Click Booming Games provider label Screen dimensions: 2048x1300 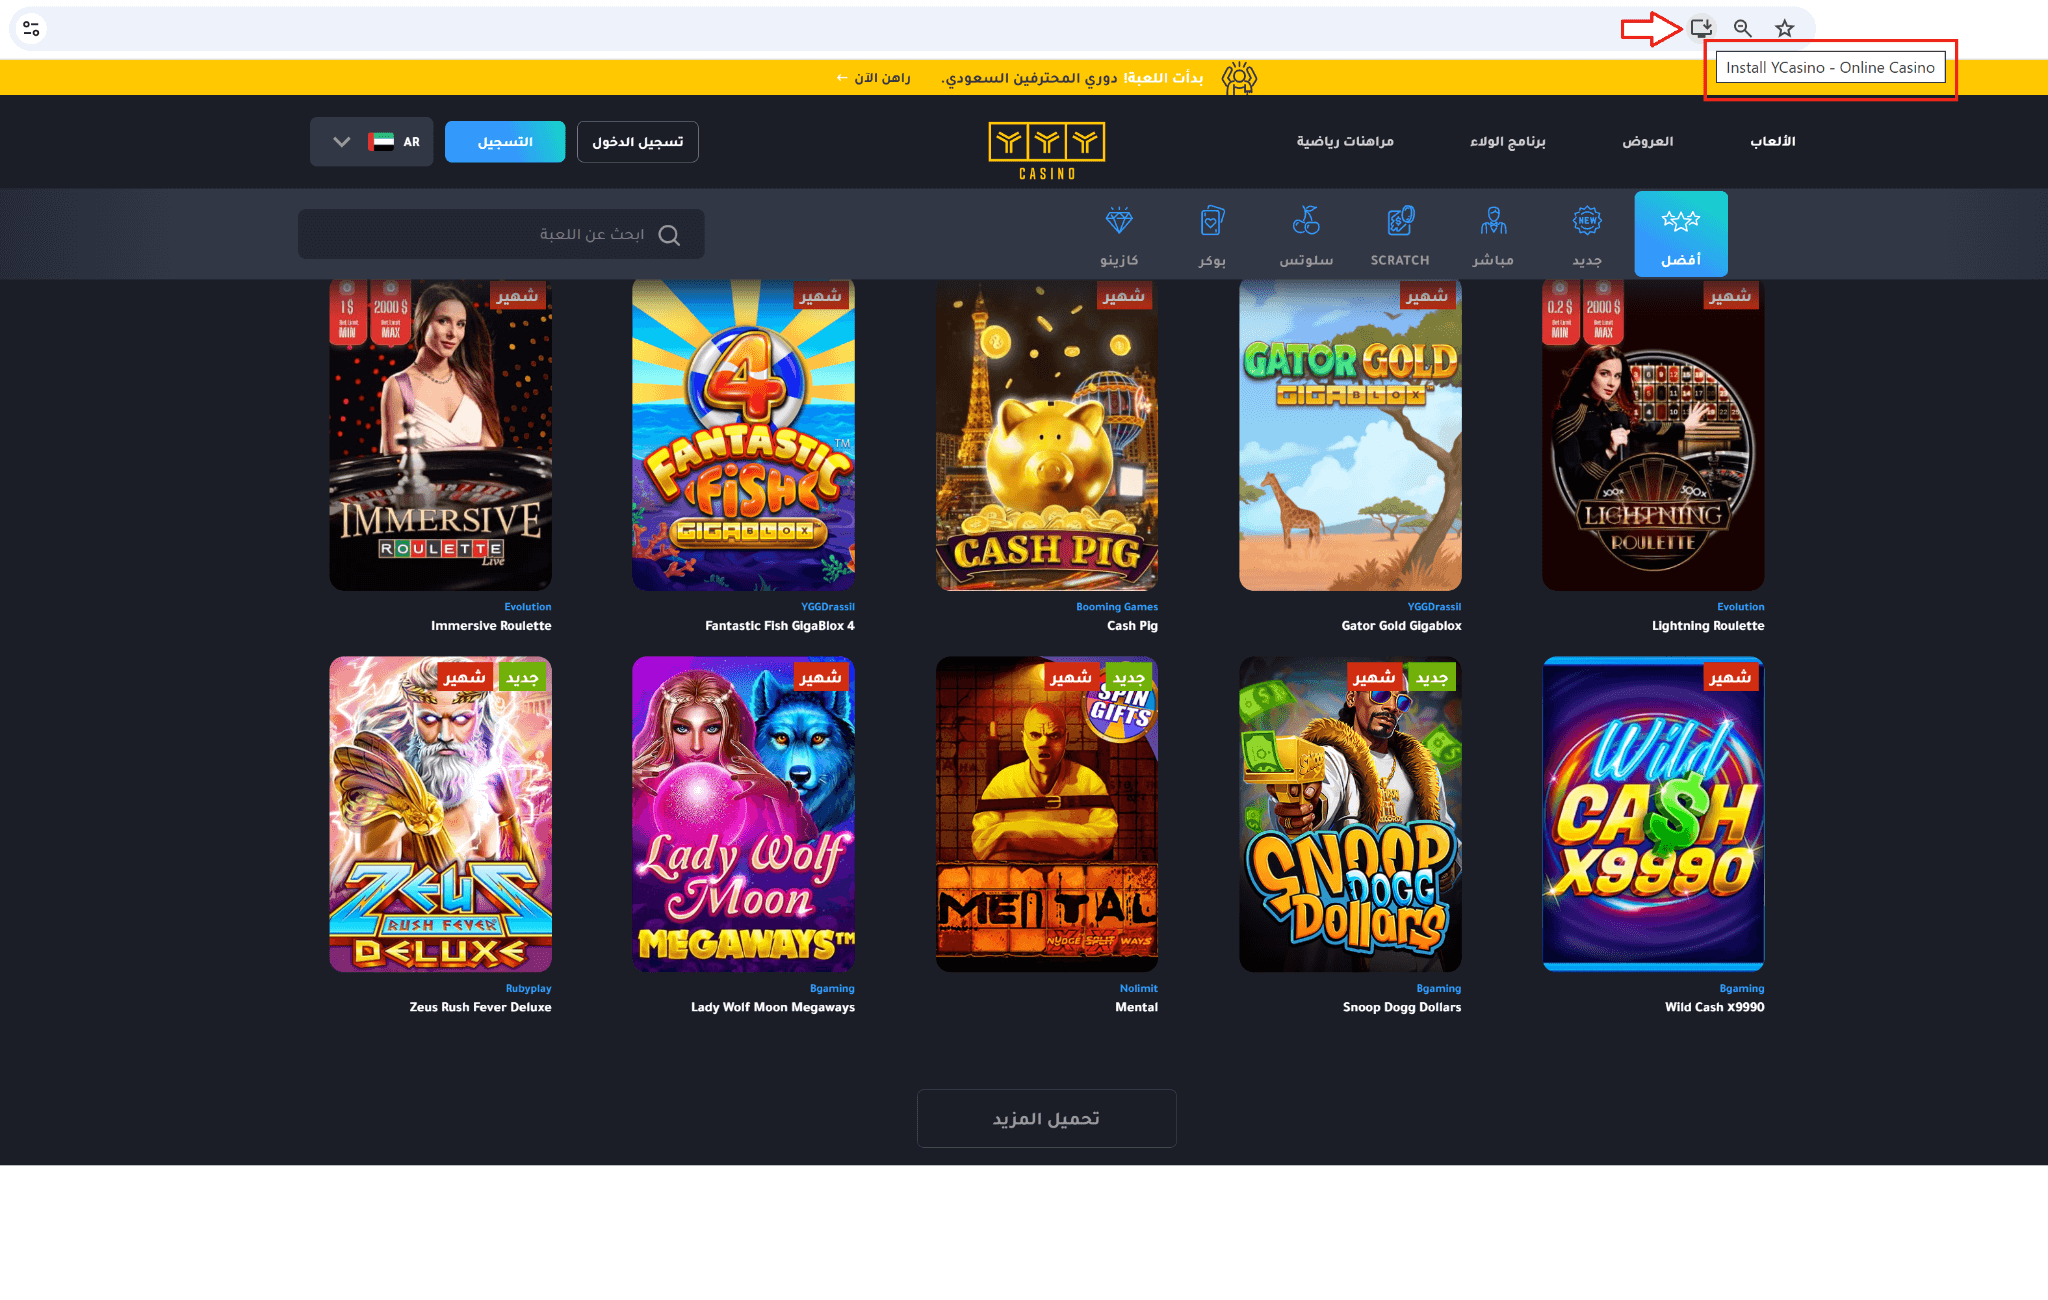1117,607
